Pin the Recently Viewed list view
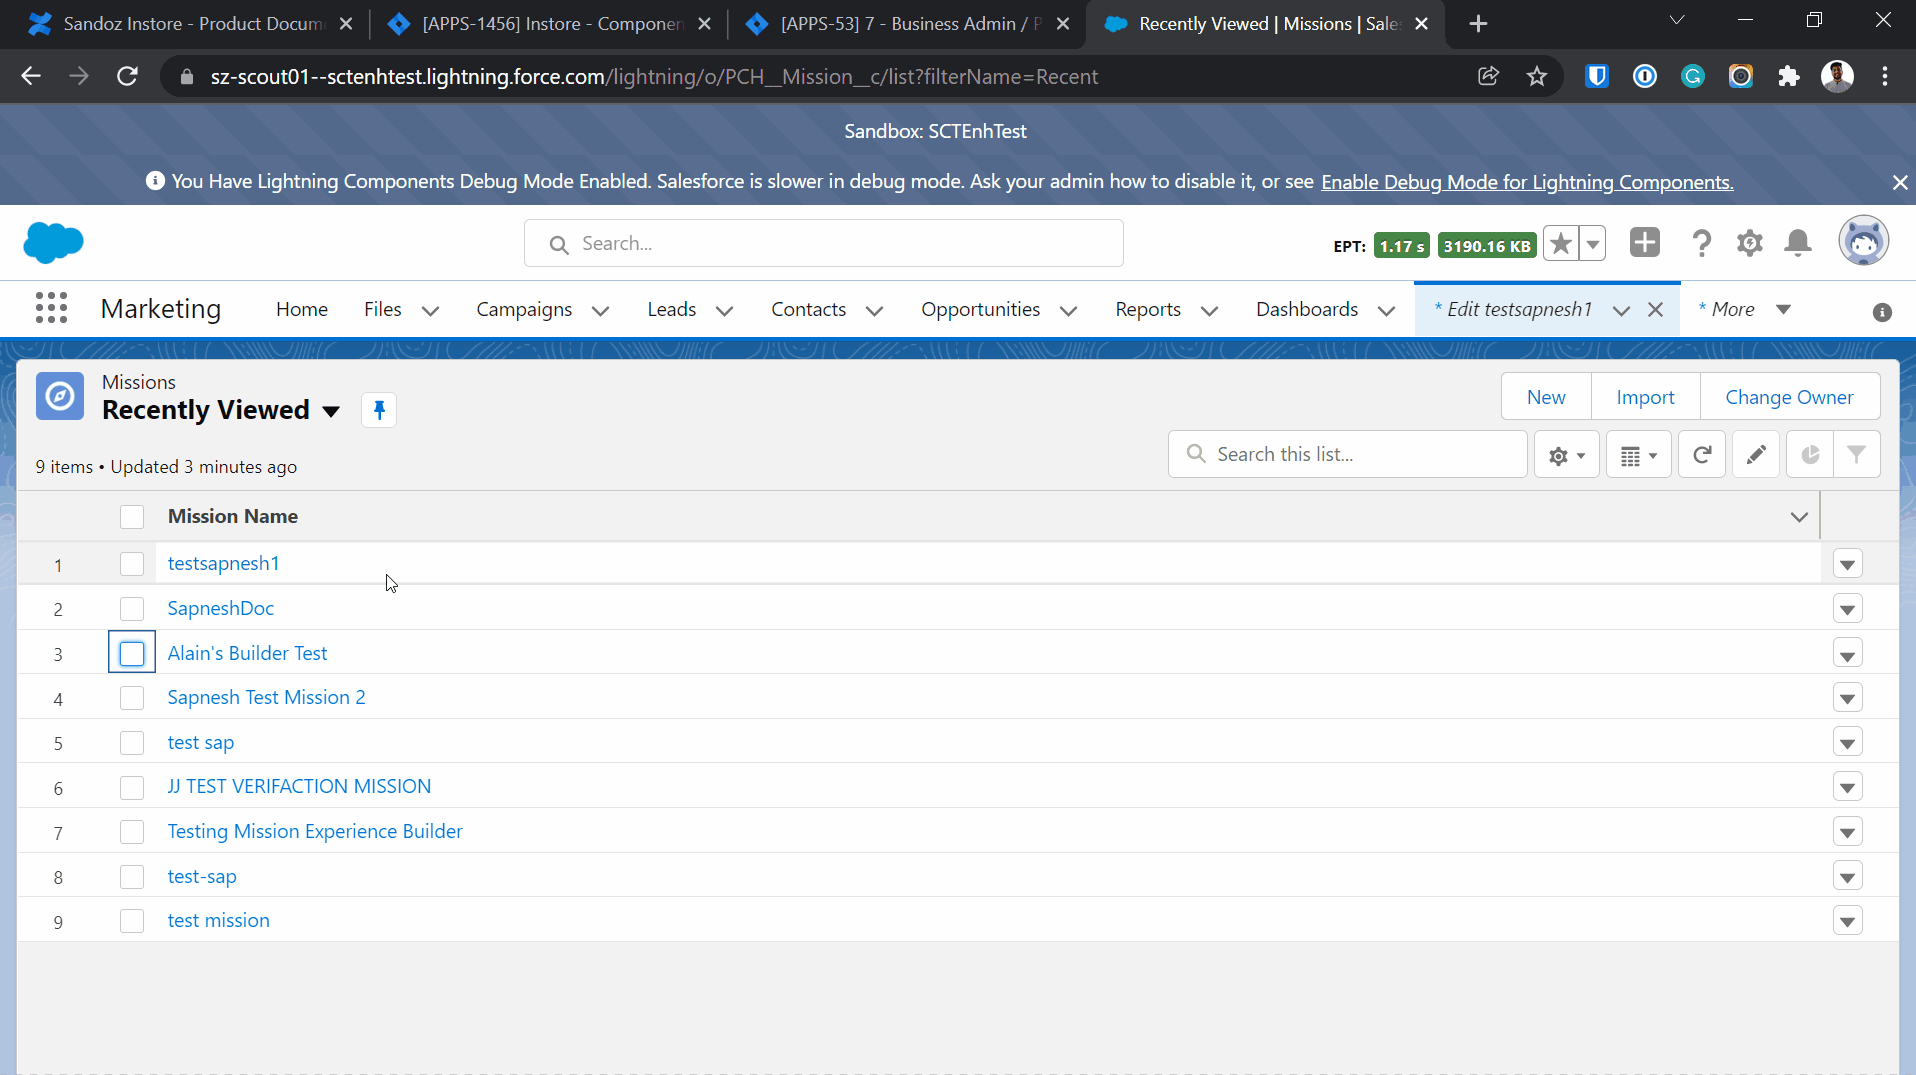Viewport: 1916px width, 1075px height. [x=379, y=410]
